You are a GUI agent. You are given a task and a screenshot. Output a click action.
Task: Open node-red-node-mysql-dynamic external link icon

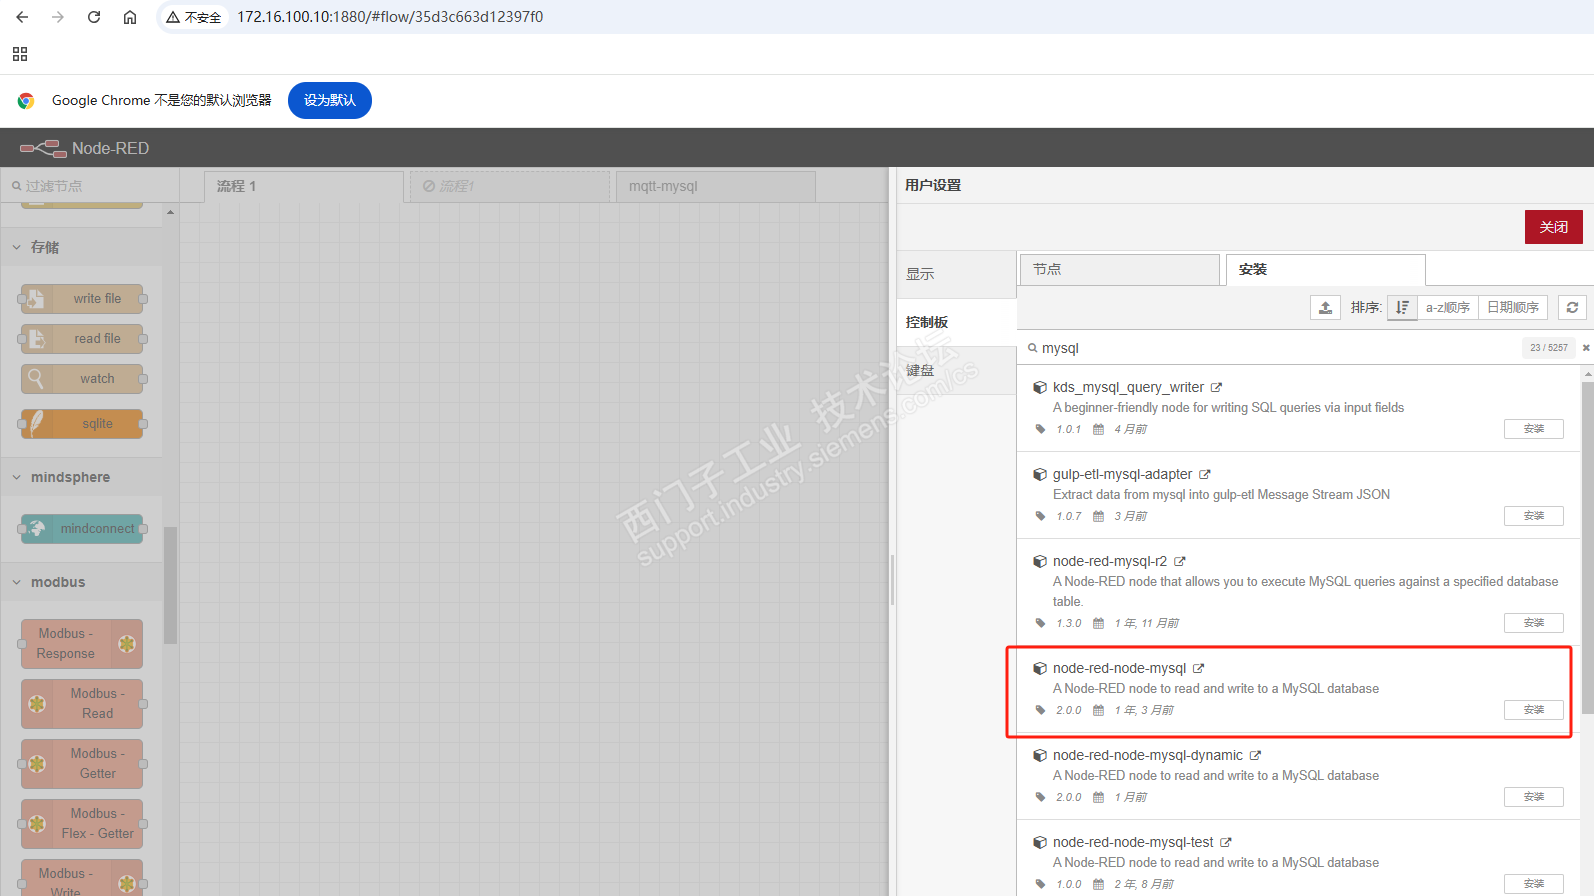[x=1256, y=755]
